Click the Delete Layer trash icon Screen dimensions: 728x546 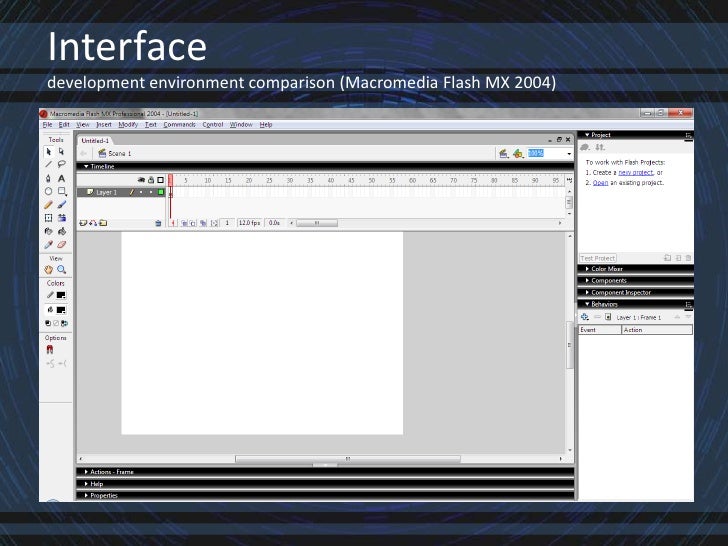[158, 223]
